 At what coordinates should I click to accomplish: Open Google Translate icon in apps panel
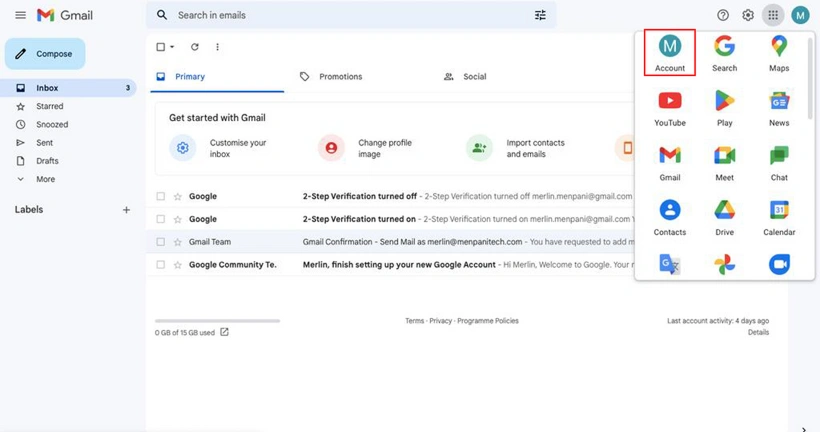[x=670, y=264]
